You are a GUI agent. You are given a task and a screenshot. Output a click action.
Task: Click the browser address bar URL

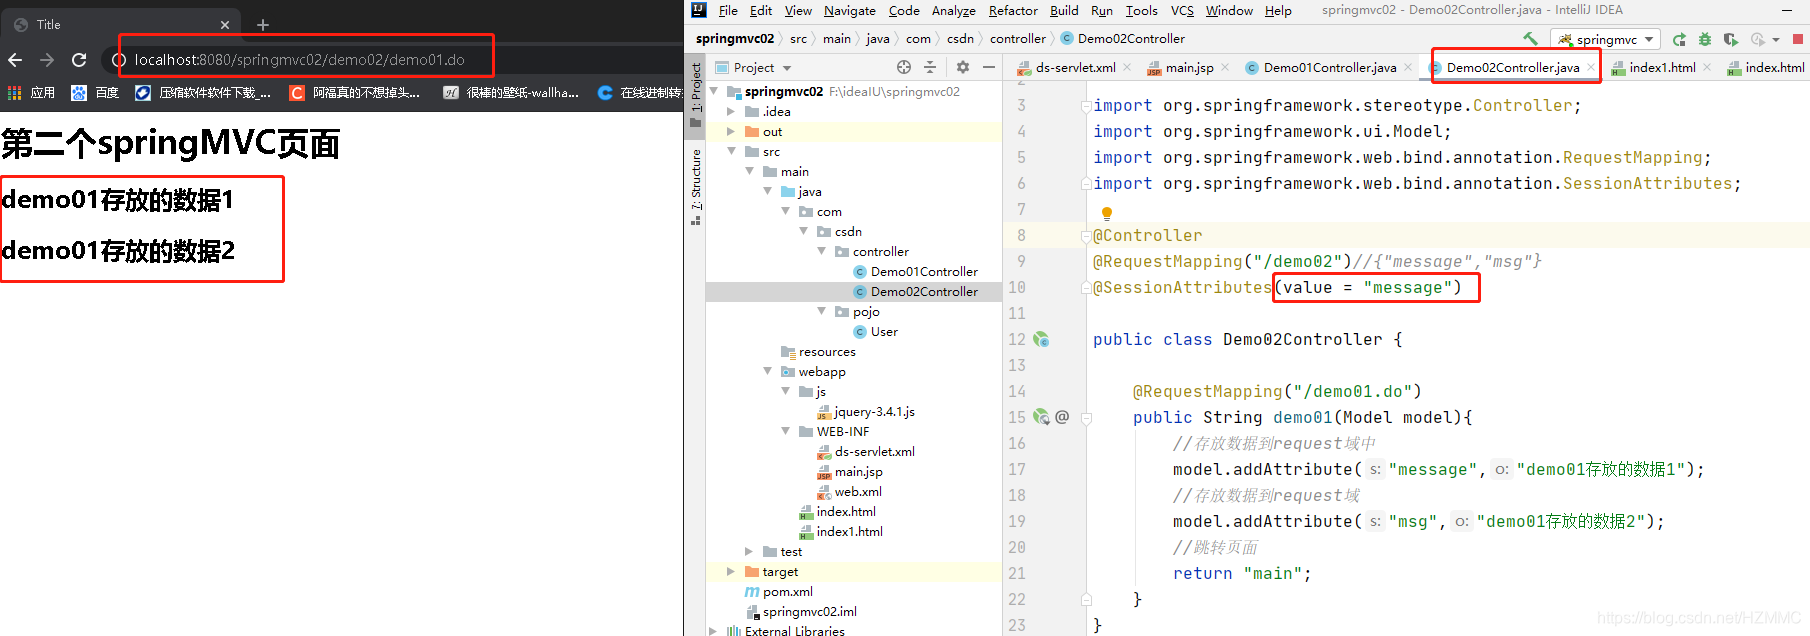coord(300,60)
